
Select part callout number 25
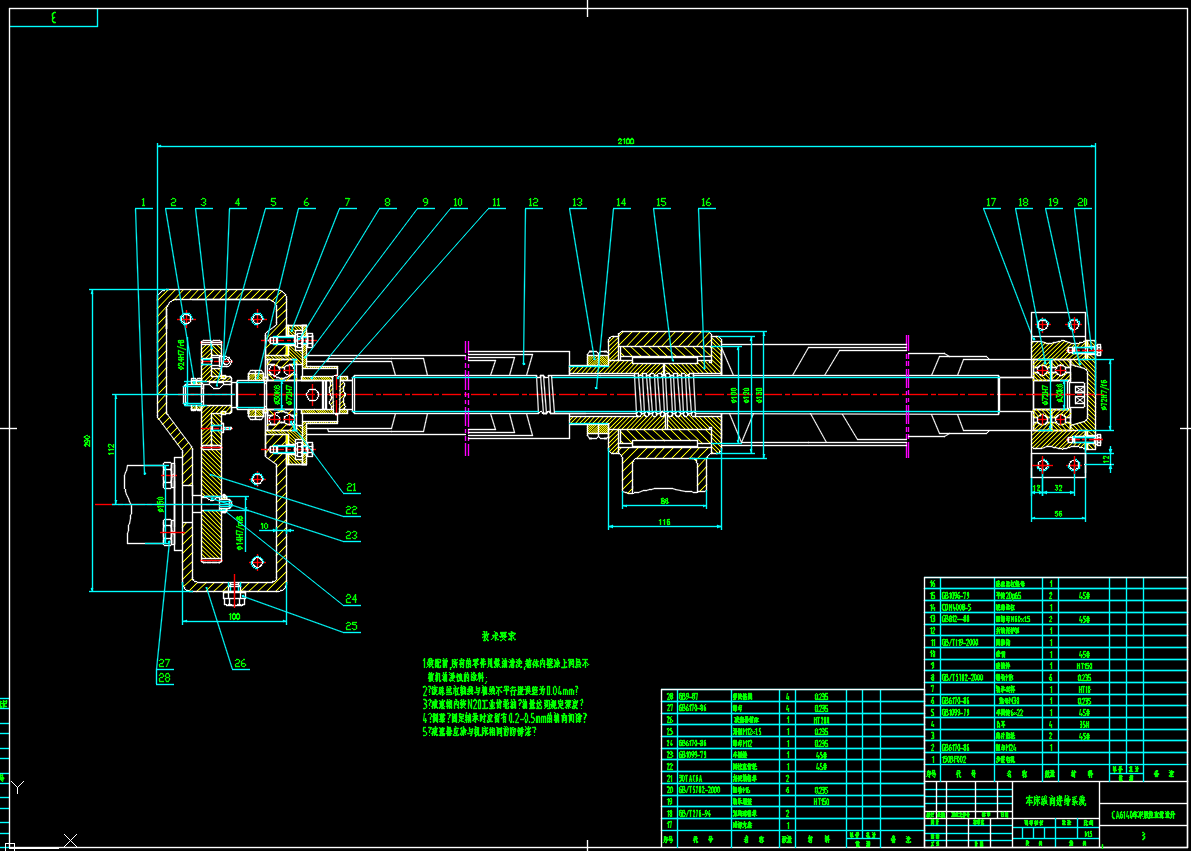(351, 627)
